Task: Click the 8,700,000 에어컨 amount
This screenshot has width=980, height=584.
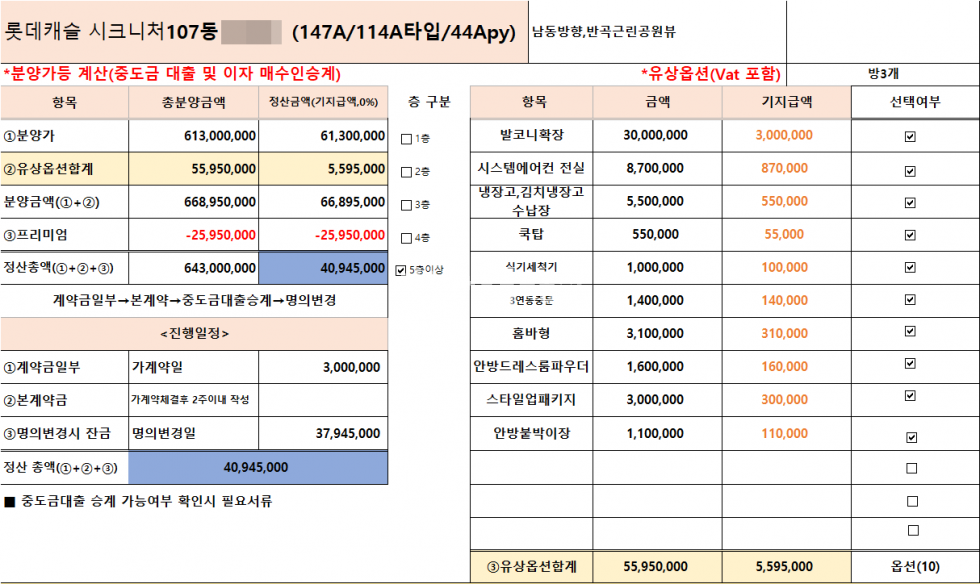Action: tap(658, 168)
